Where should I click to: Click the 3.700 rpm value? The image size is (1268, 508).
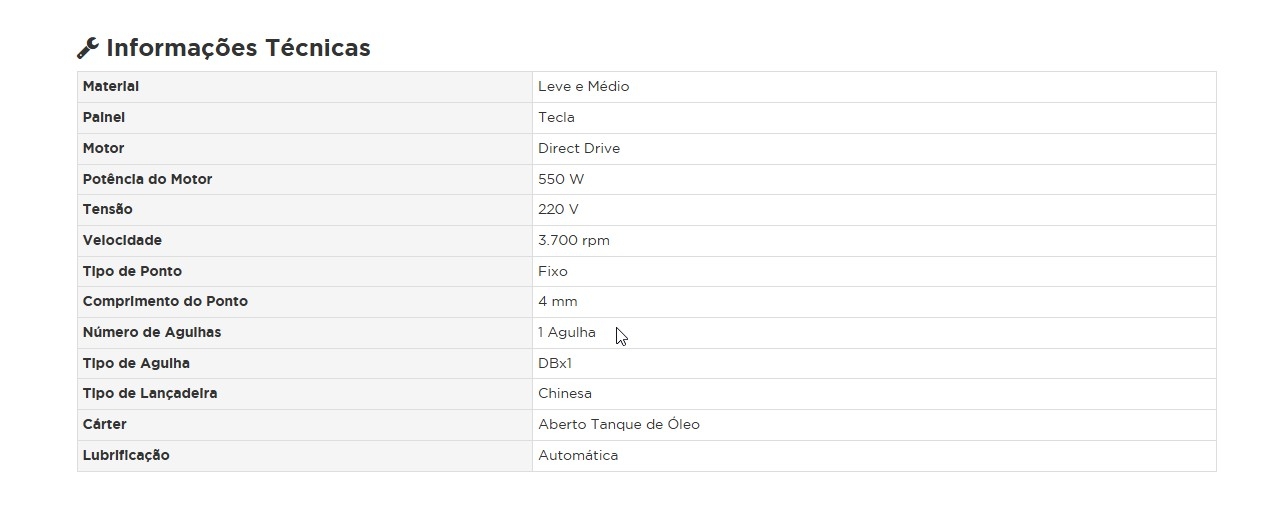574,240
